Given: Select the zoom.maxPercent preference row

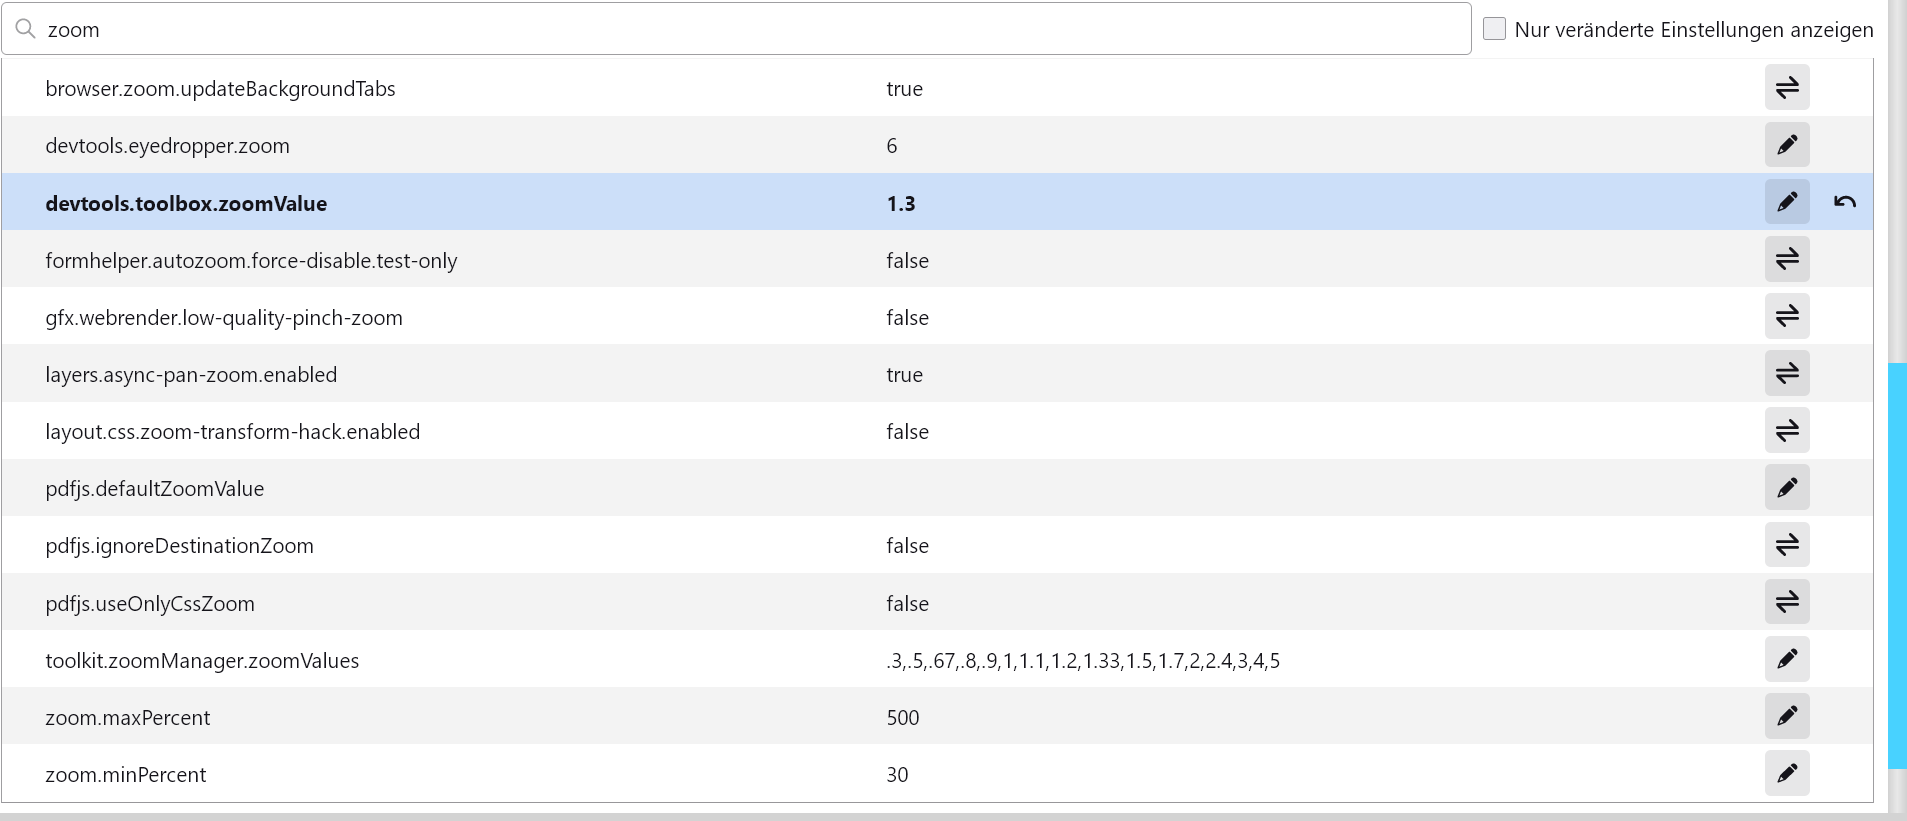Looking at the screenshot, I should (x=500, y=717).
